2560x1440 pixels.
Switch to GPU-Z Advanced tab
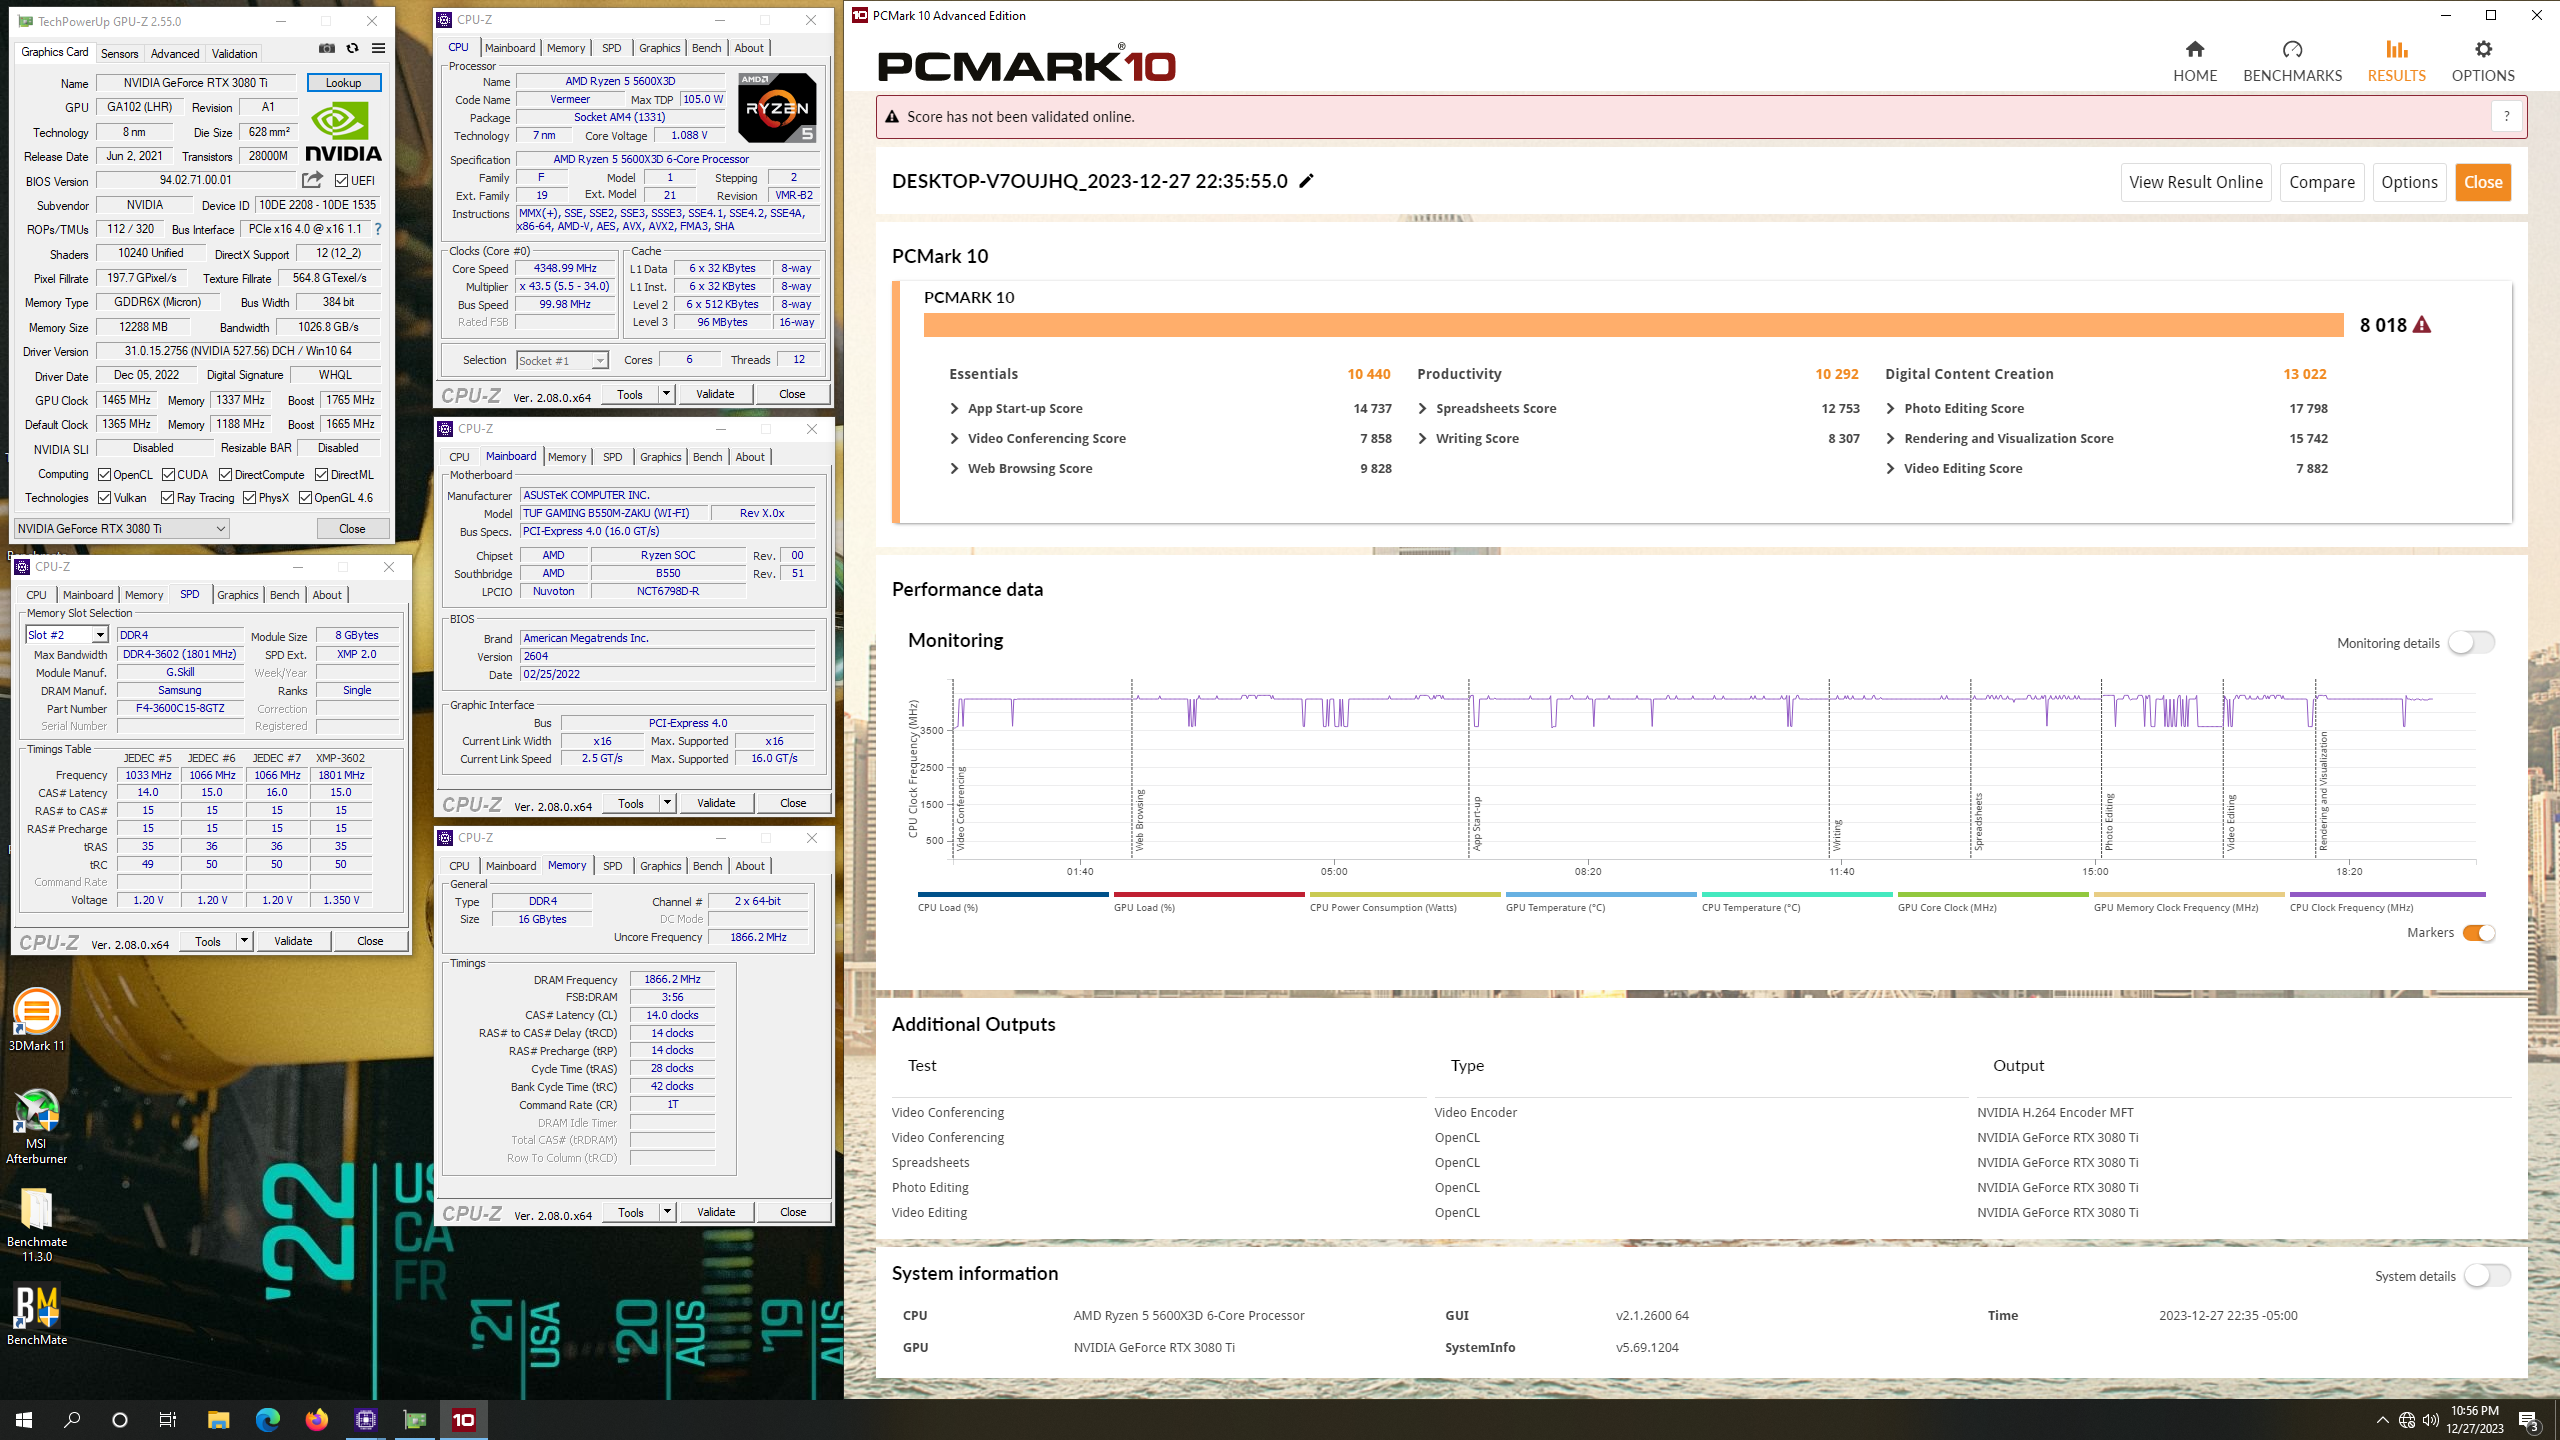point(175,53)
